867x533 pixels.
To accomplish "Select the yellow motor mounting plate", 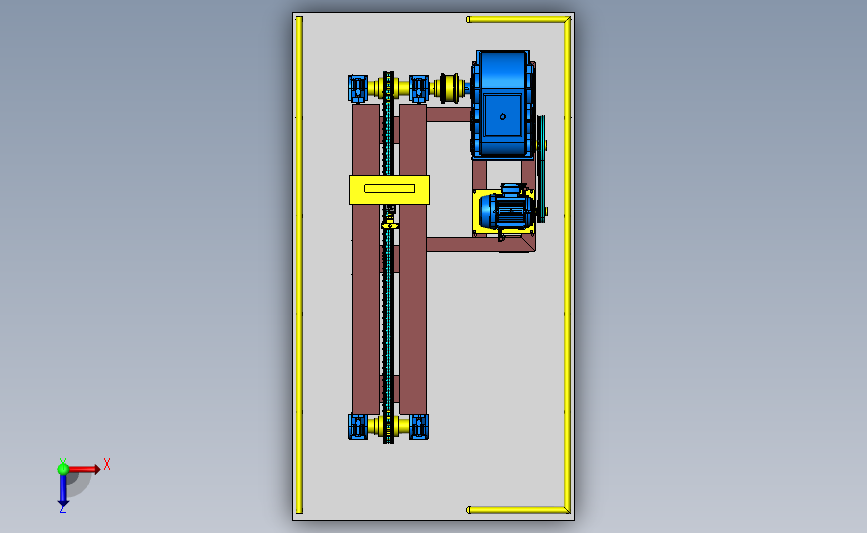I will point(476,212).
